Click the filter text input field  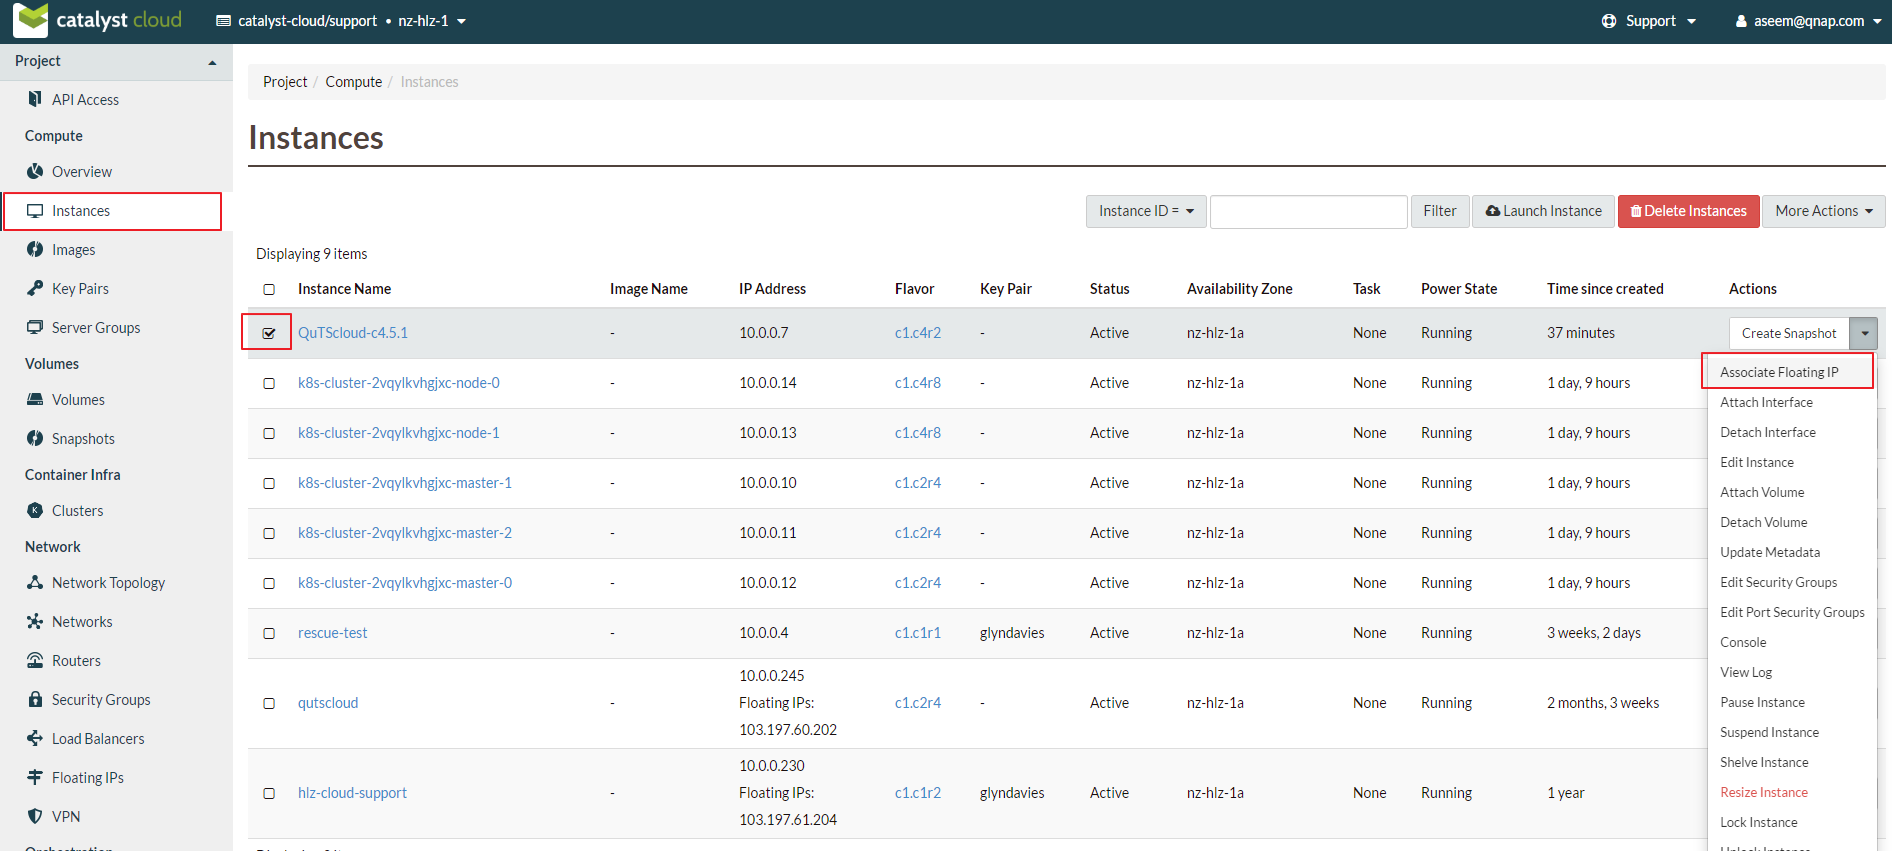1308,211
